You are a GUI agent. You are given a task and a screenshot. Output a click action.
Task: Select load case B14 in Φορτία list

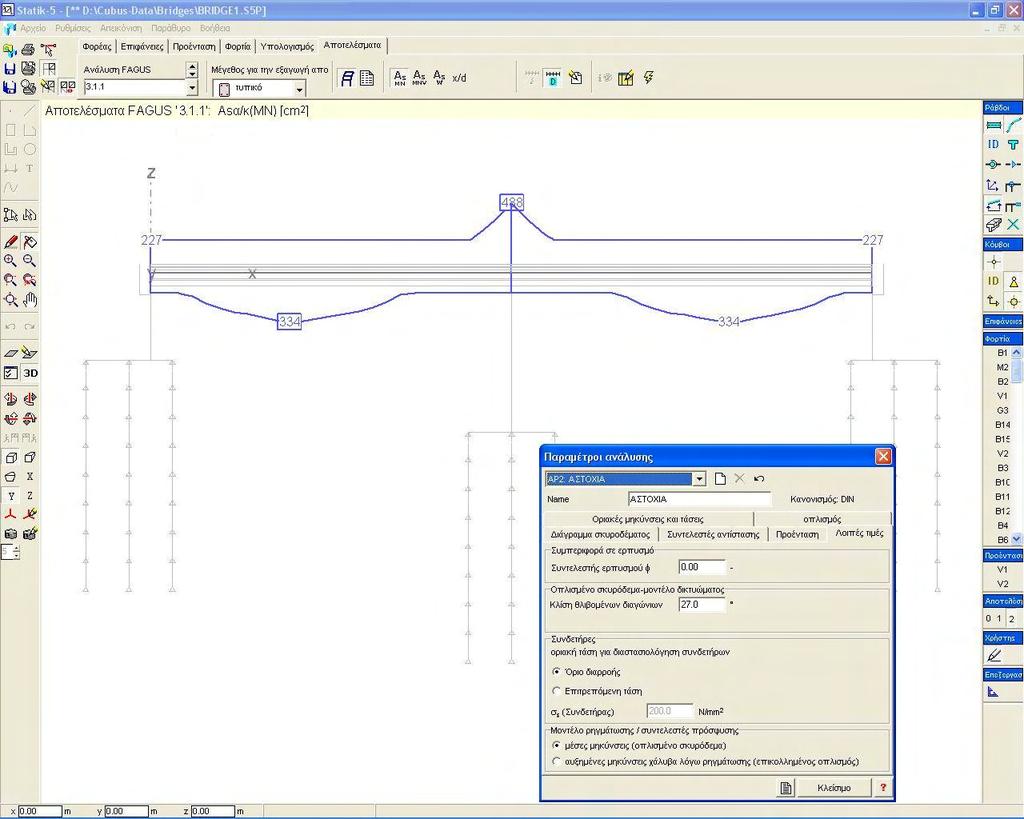pos(1002,425)
